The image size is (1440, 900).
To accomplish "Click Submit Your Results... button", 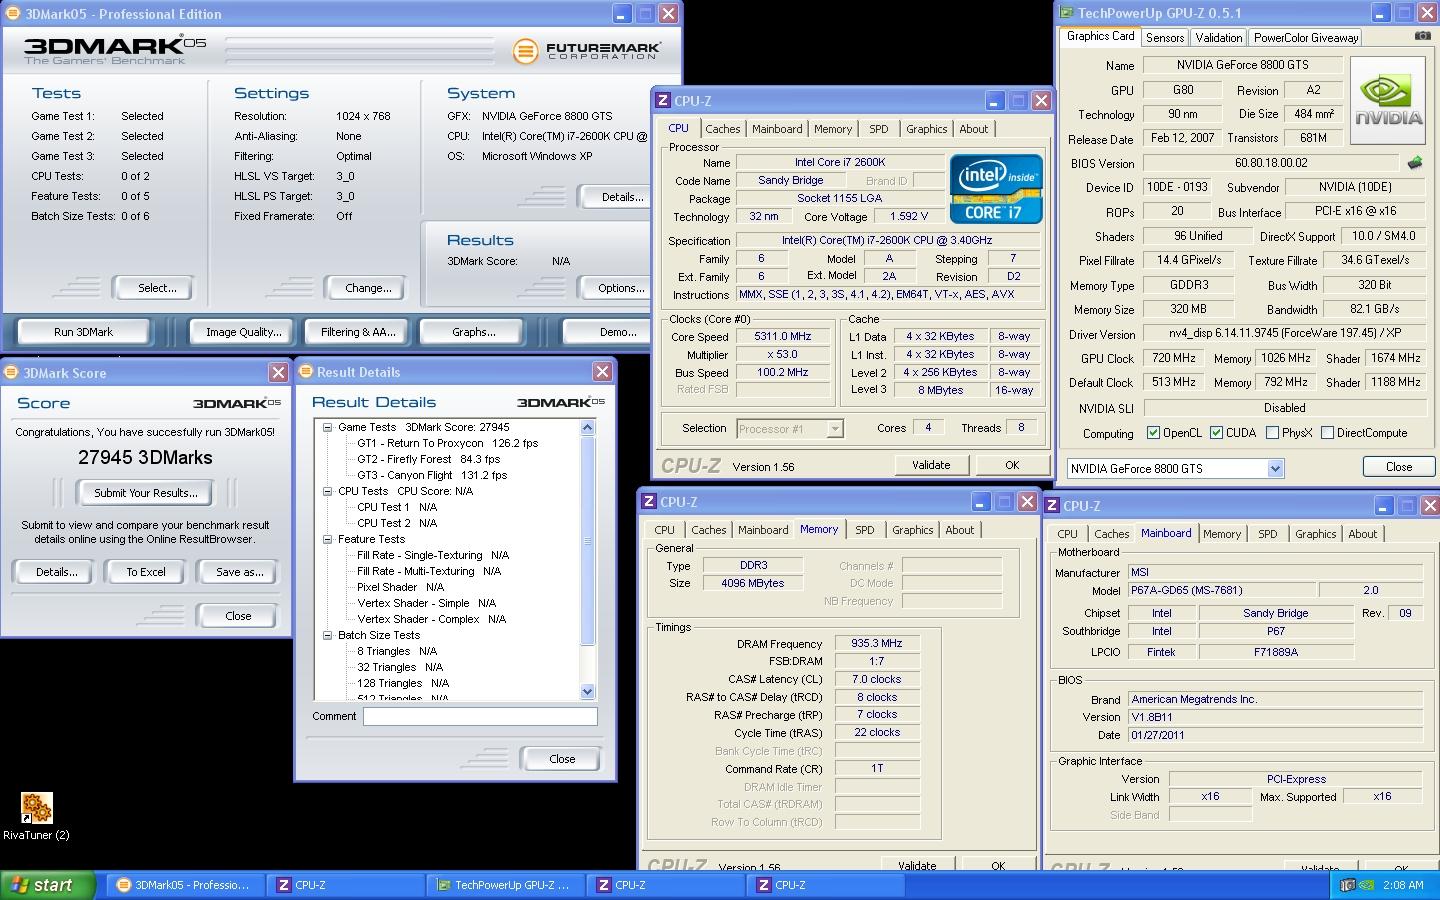I will coord(146,493).
